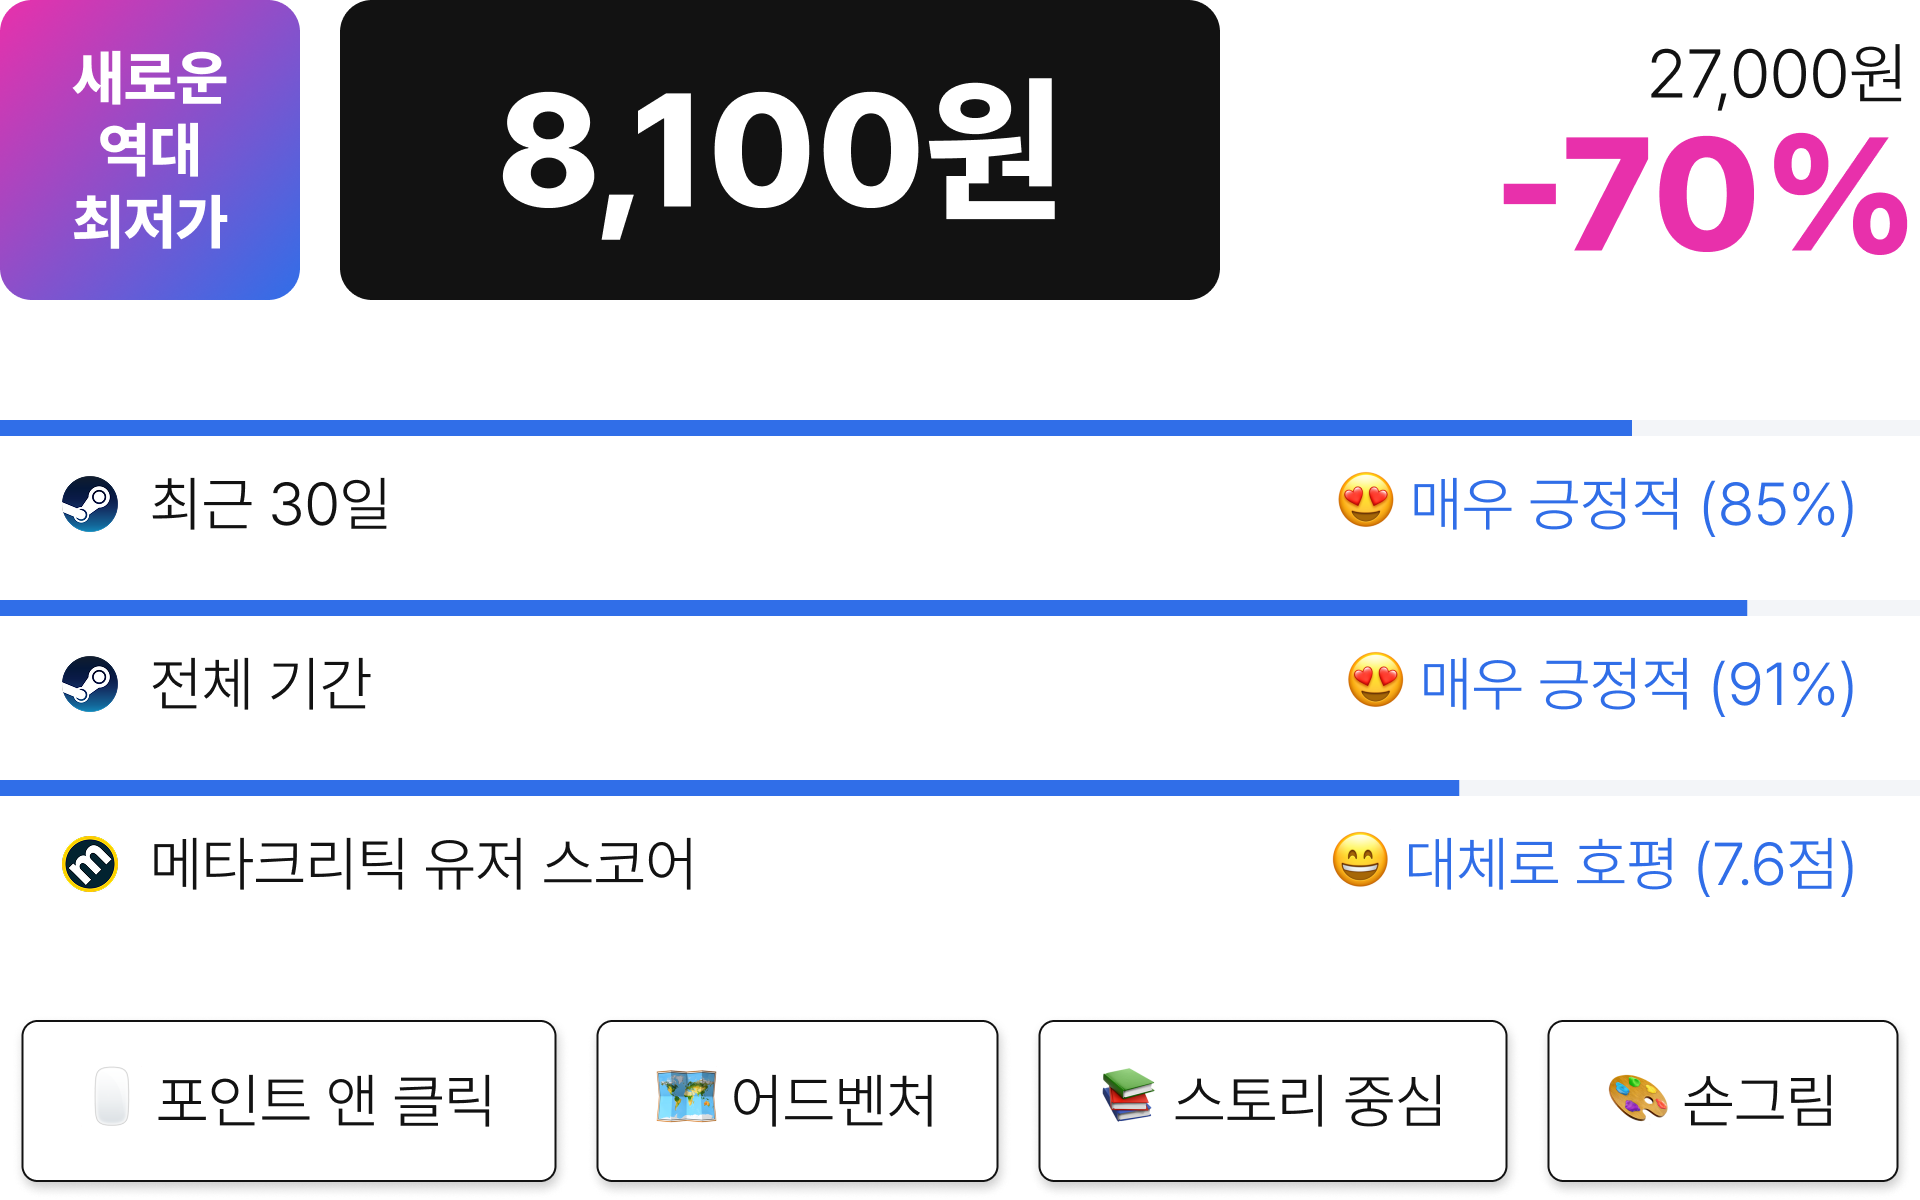Screen dimensions: 1920x1200
Task: Click the books icon in 스토리 중심 tag
Action: [1128, 1095]
